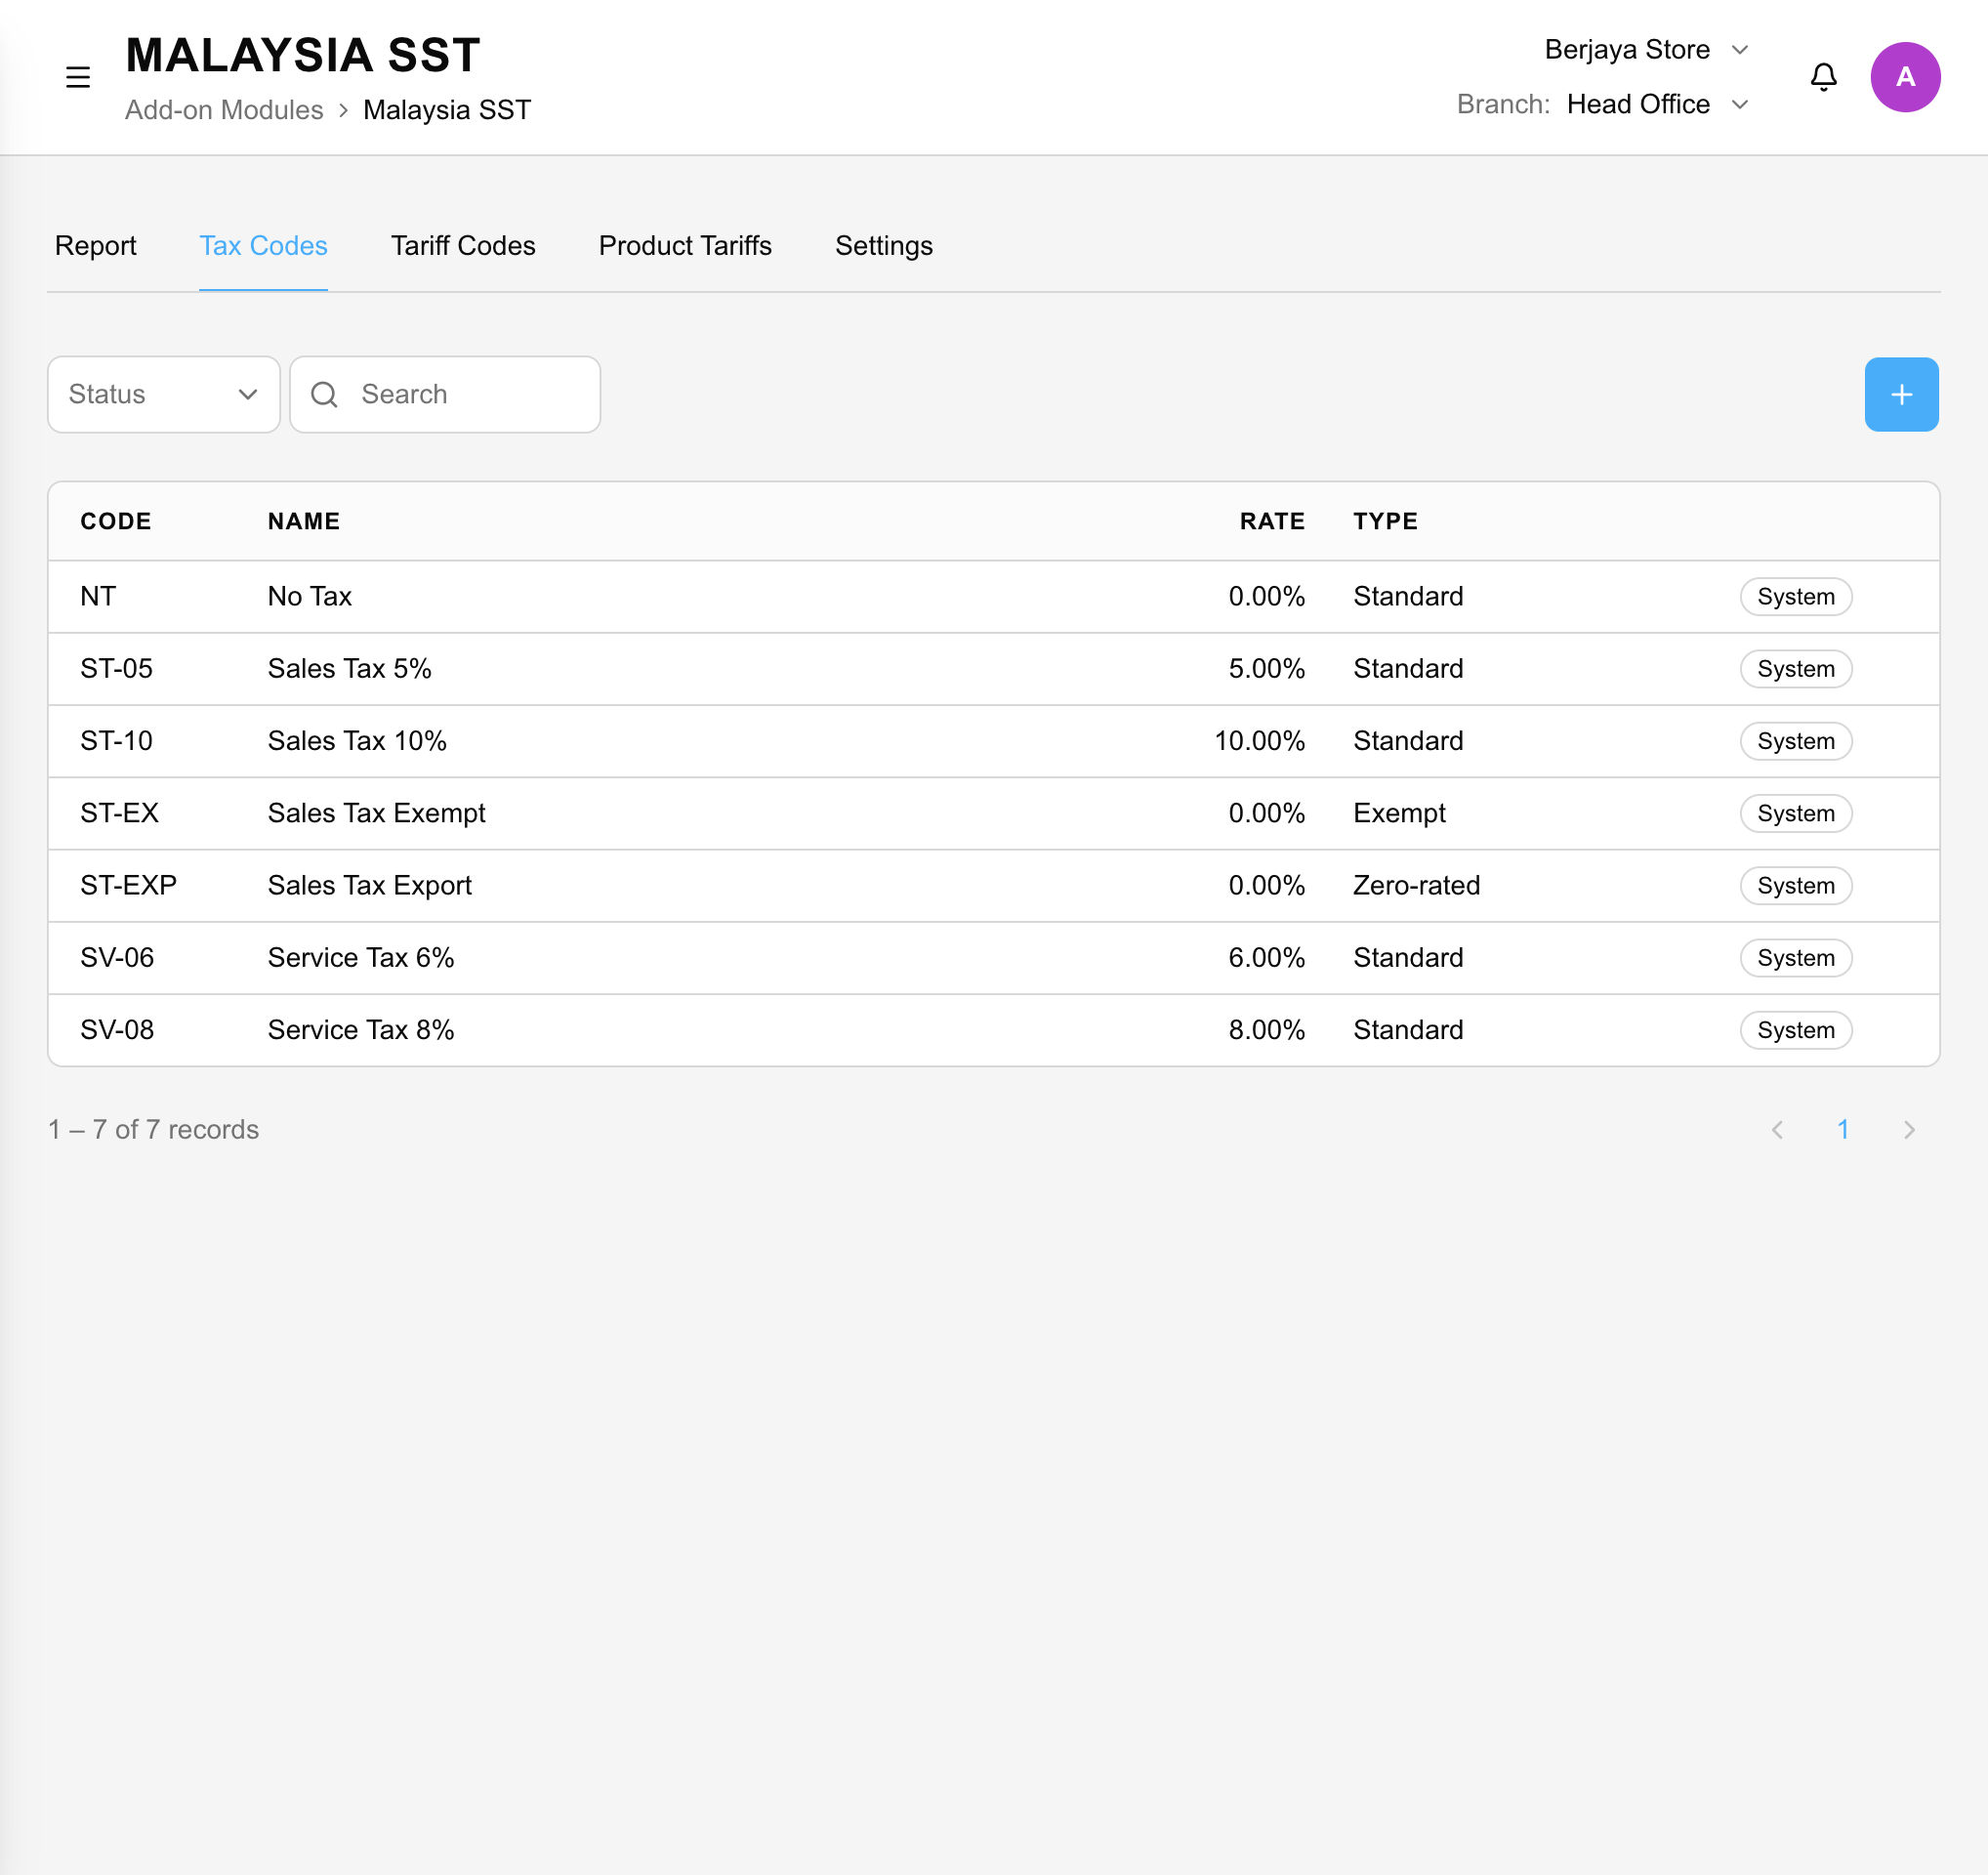Expand the Berjaya Store selector
Viewport: 1988px width, 1875px height.
point(1646,49)
